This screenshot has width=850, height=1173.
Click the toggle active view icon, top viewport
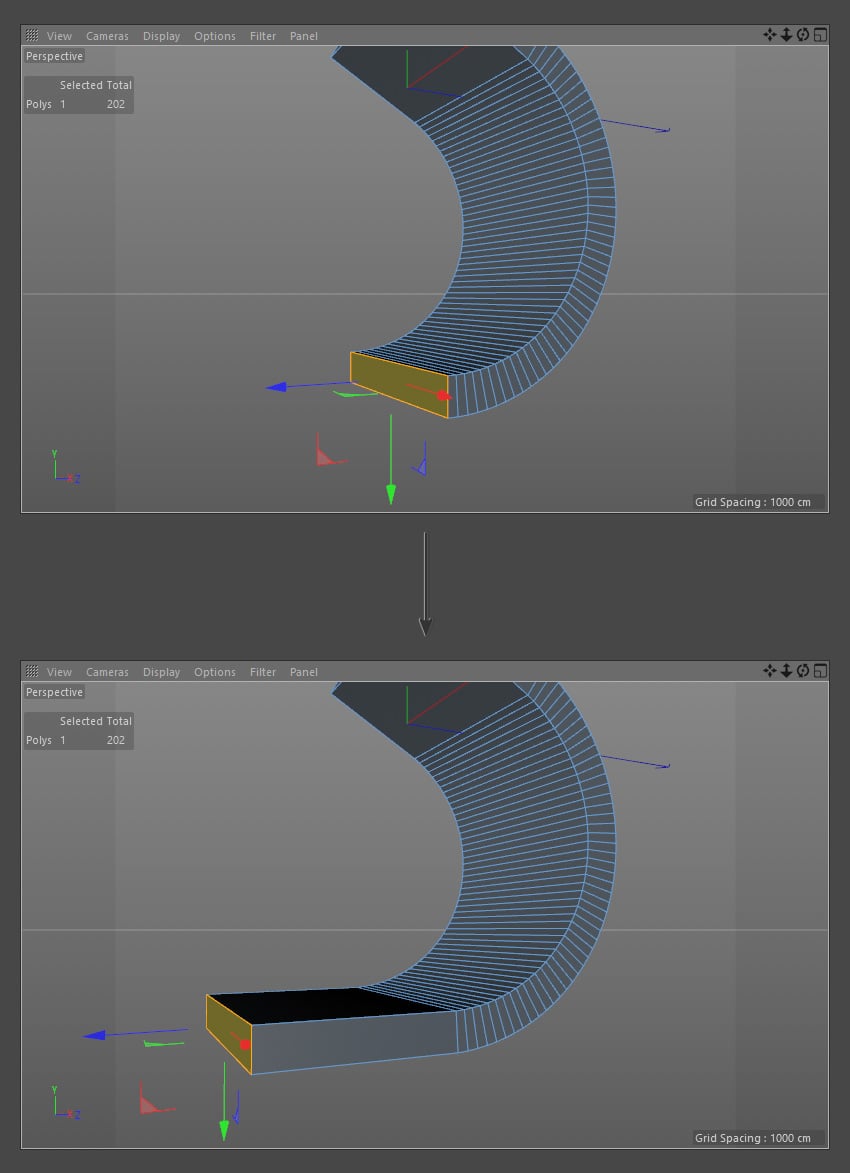point(820,34)
